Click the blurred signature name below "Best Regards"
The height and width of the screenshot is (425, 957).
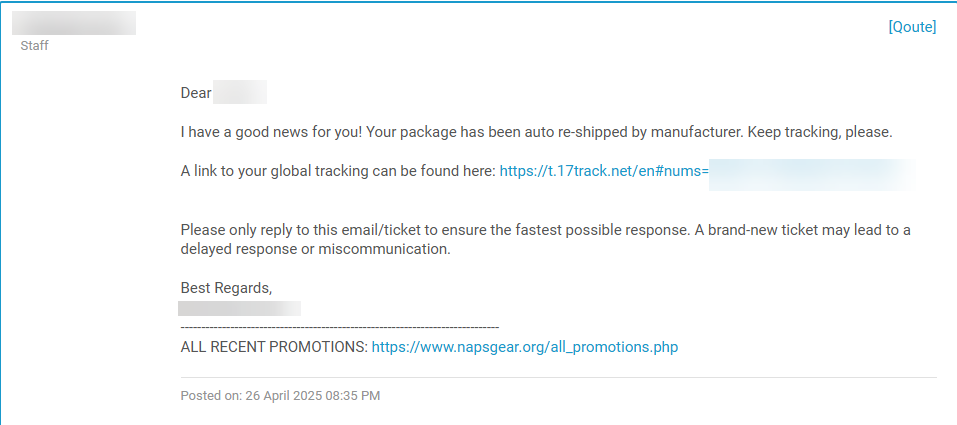click(239, 308)
